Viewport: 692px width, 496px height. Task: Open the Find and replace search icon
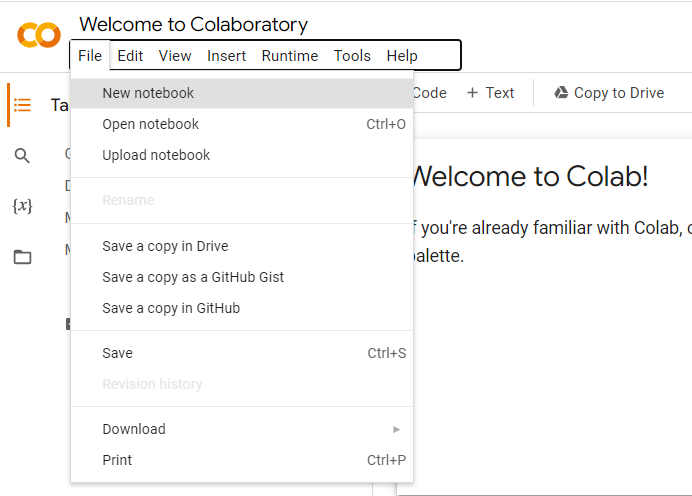click(x=22, y=156)
